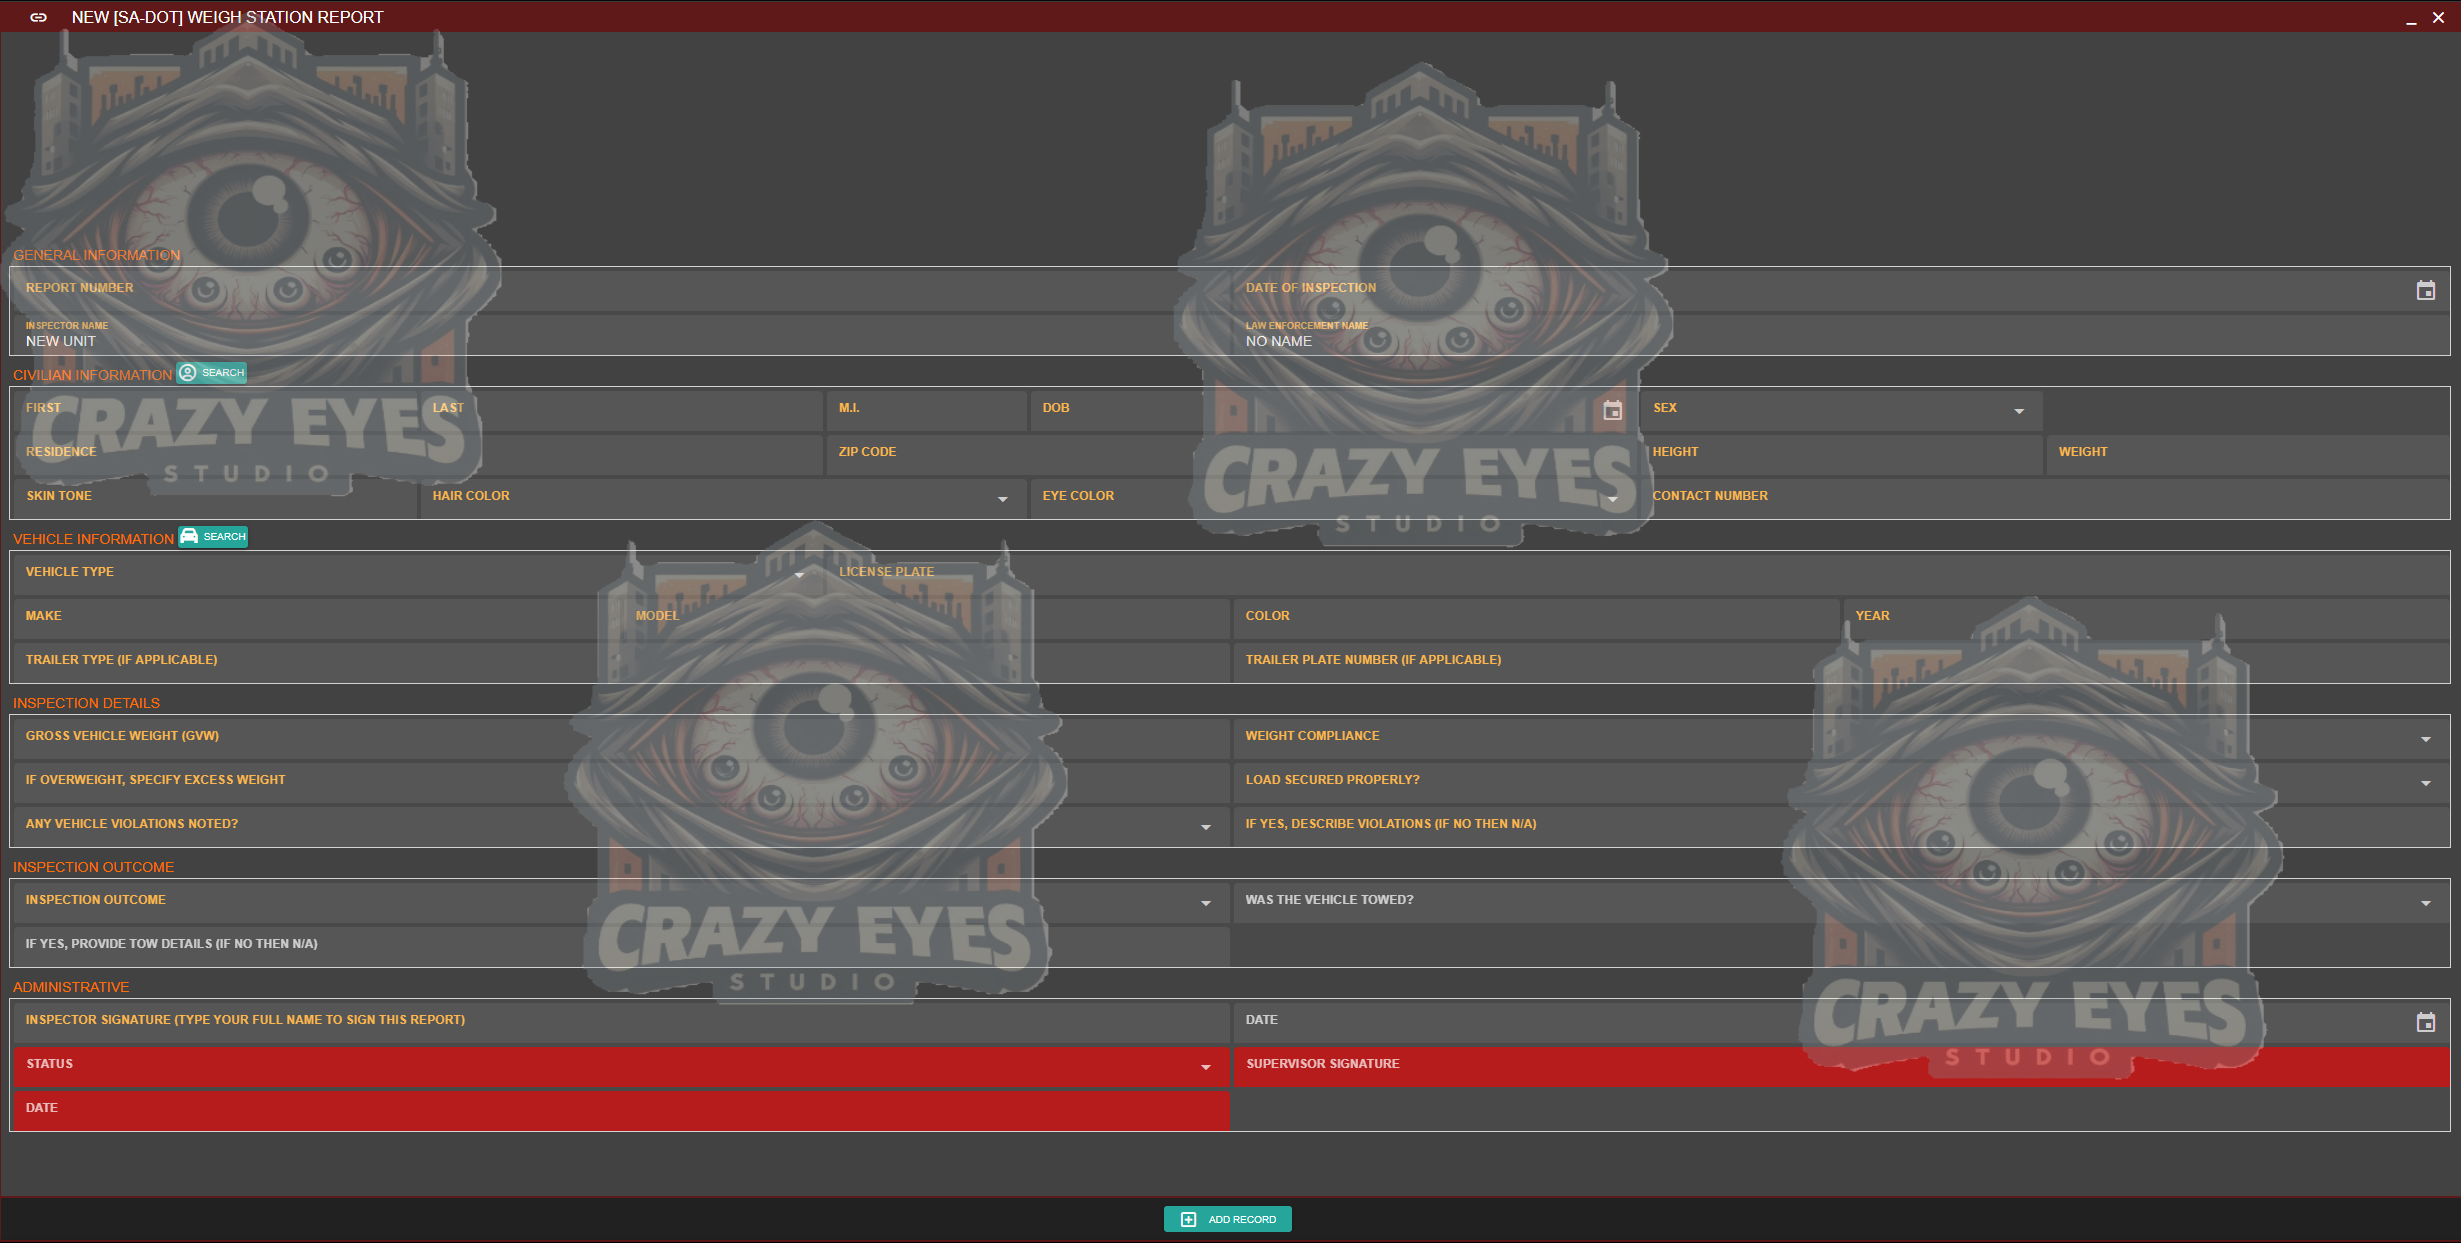
Task: Focus Trailer Plate Number field
Action: pyautogui.click(x=1841, y=662)
